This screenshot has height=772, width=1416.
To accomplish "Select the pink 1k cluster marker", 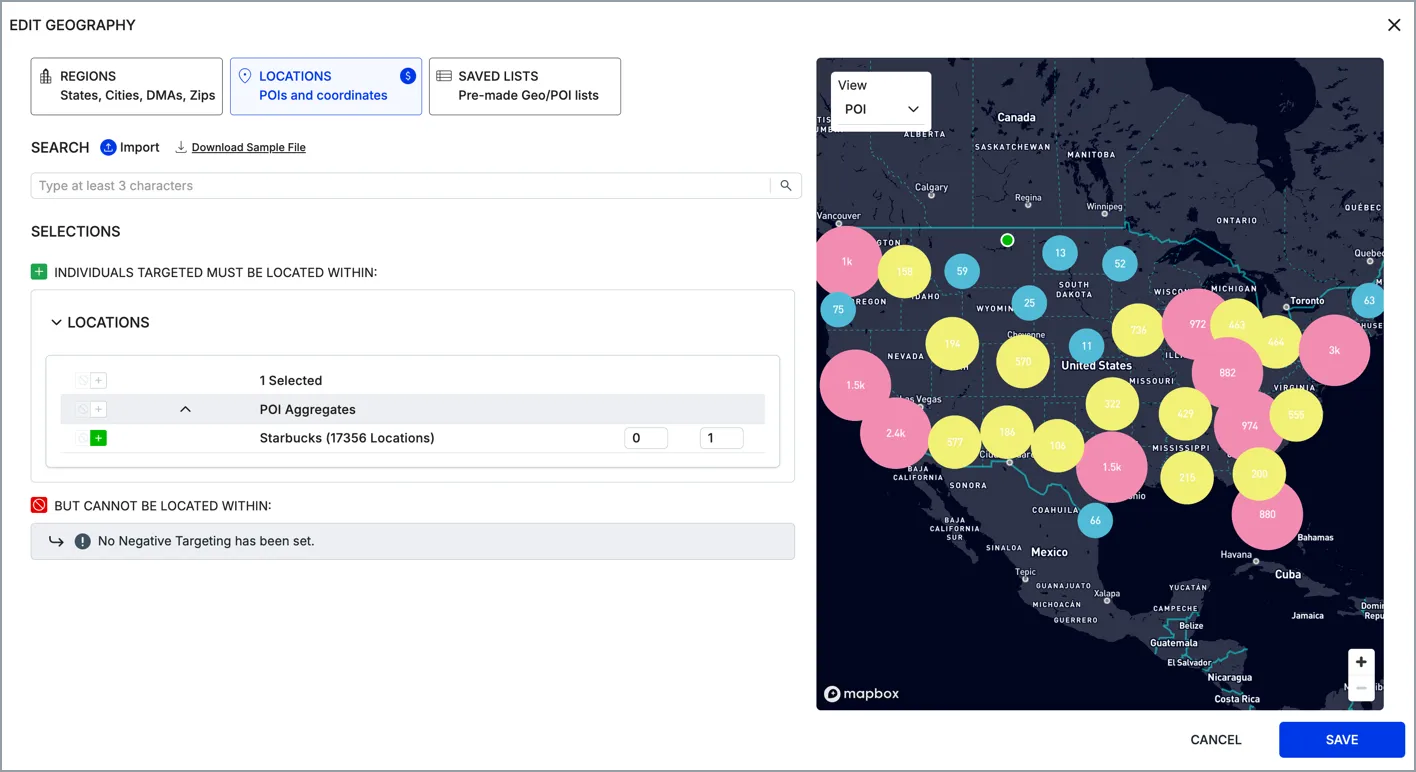I will click(847, 262).
